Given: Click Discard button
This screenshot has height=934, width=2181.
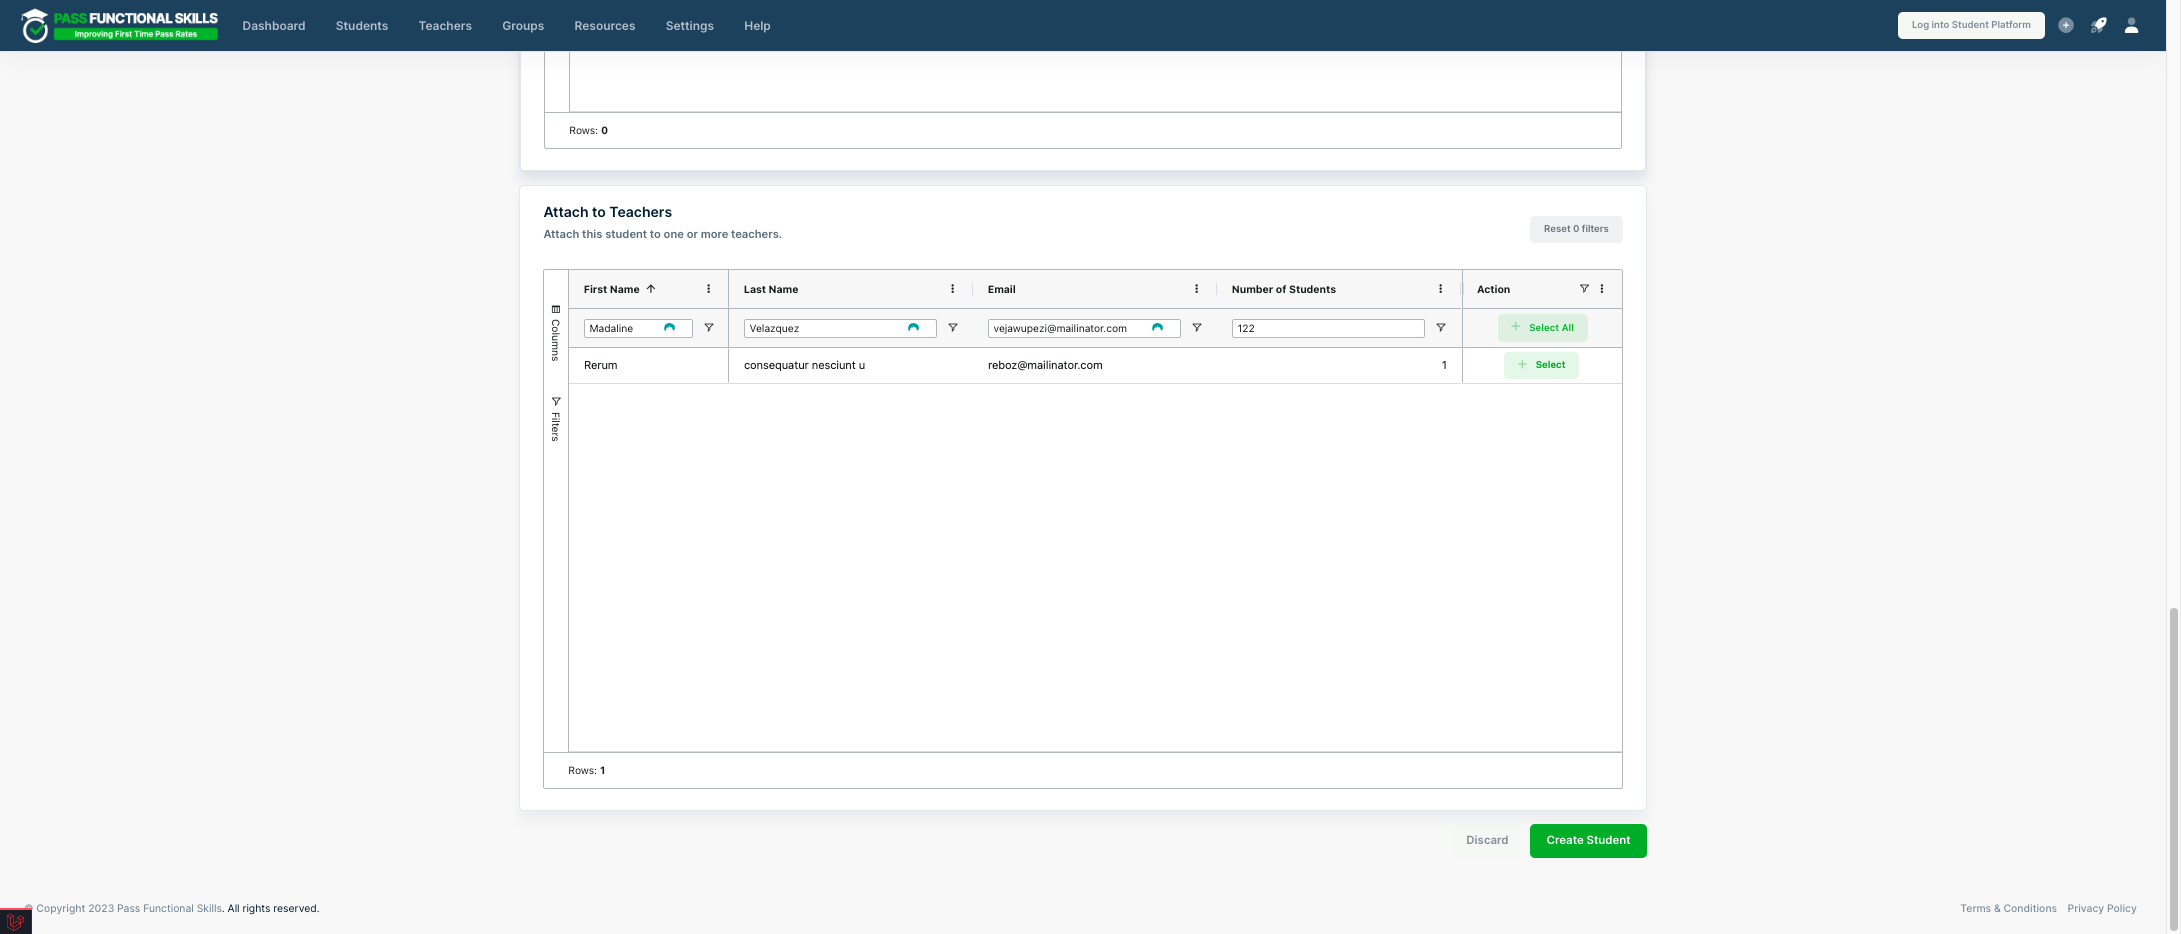Looking at the screenshot, I should tap(1487, 841).
